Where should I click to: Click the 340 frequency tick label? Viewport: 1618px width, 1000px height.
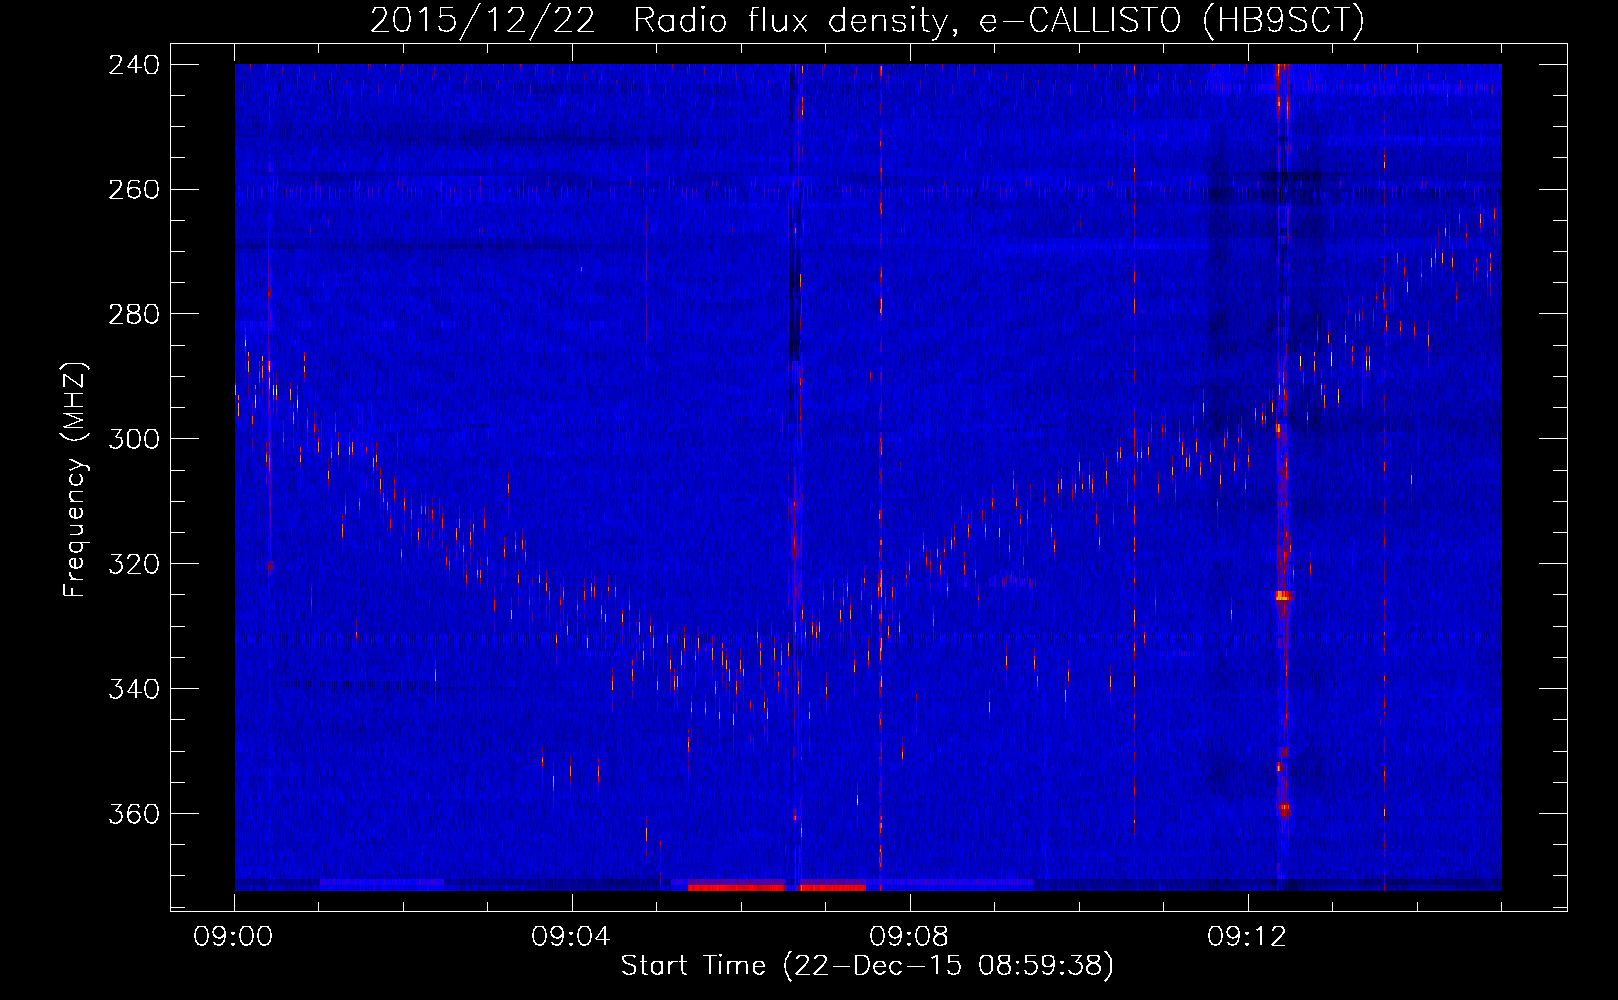pyautogui.click(x=134, y=689)
